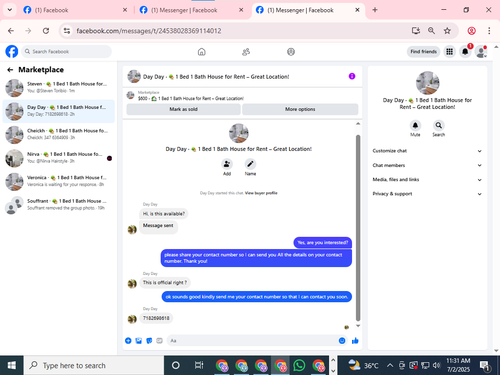The width and height of the screenshot is (500, 375).
Task: Open the weather widget showing 36°C
Action: pyautogui.click(x=363, y=366)
